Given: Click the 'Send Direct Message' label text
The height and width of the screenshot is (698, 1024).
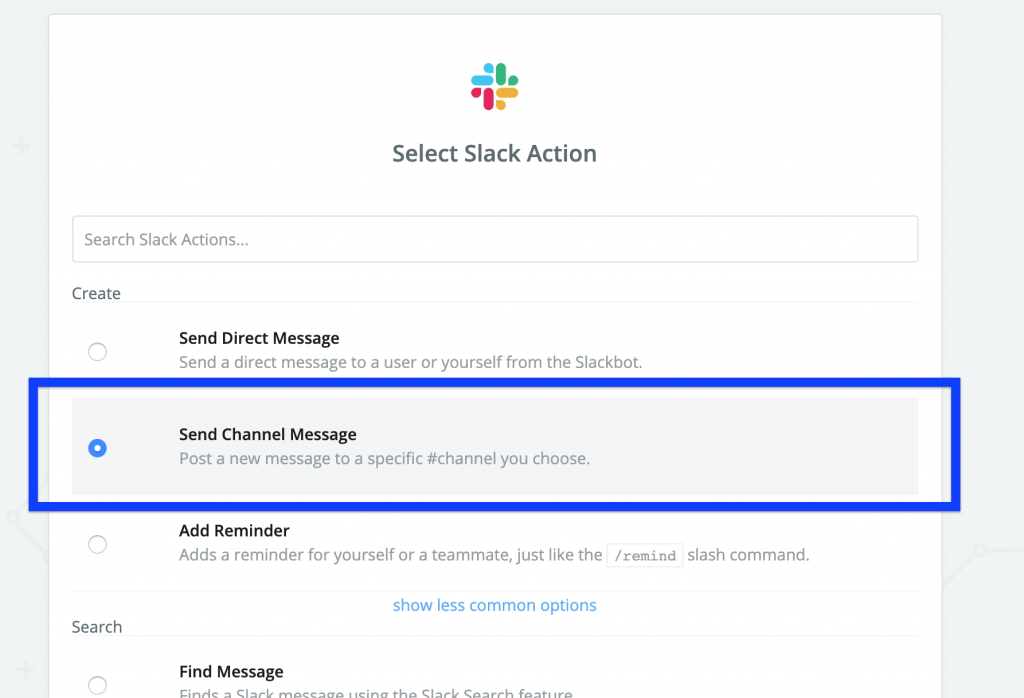Looking at the screenshot, I should [258, 338].
